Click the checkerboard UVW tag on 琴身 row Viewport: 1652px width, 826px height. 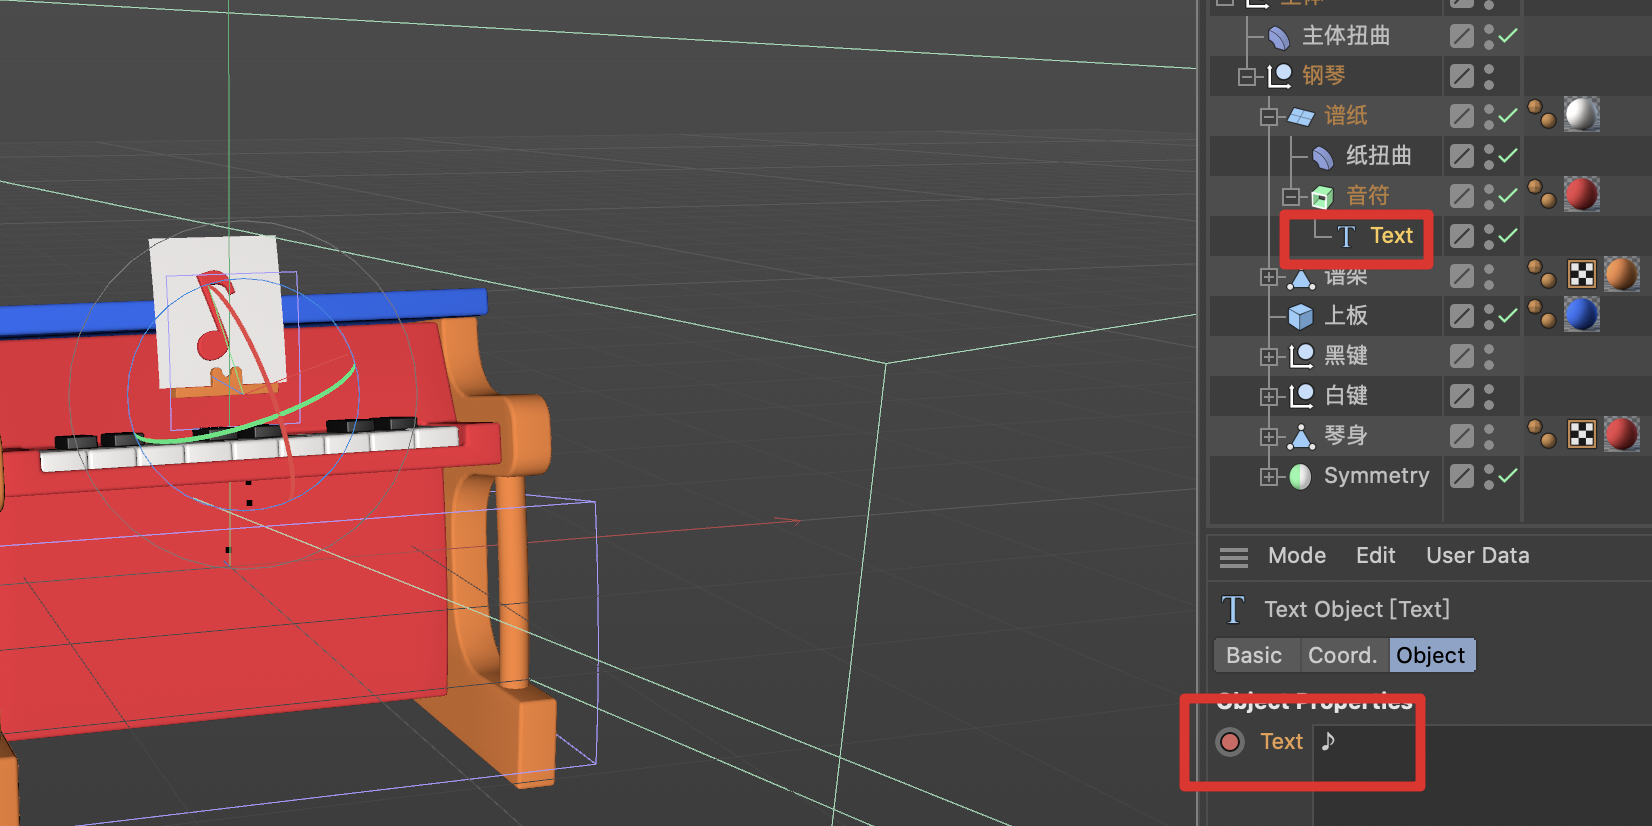pos(1582,434)
